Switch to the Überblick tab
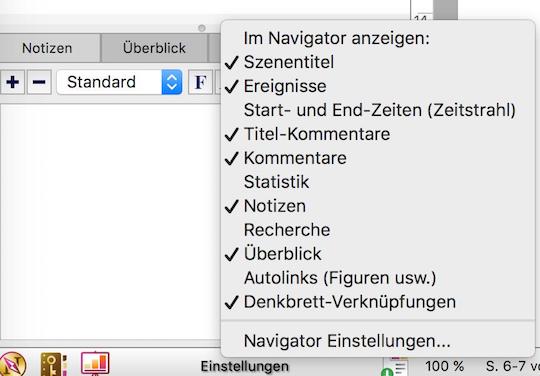Image resolution: width=540 pixels, height=376 pixels. click(154, 48)
